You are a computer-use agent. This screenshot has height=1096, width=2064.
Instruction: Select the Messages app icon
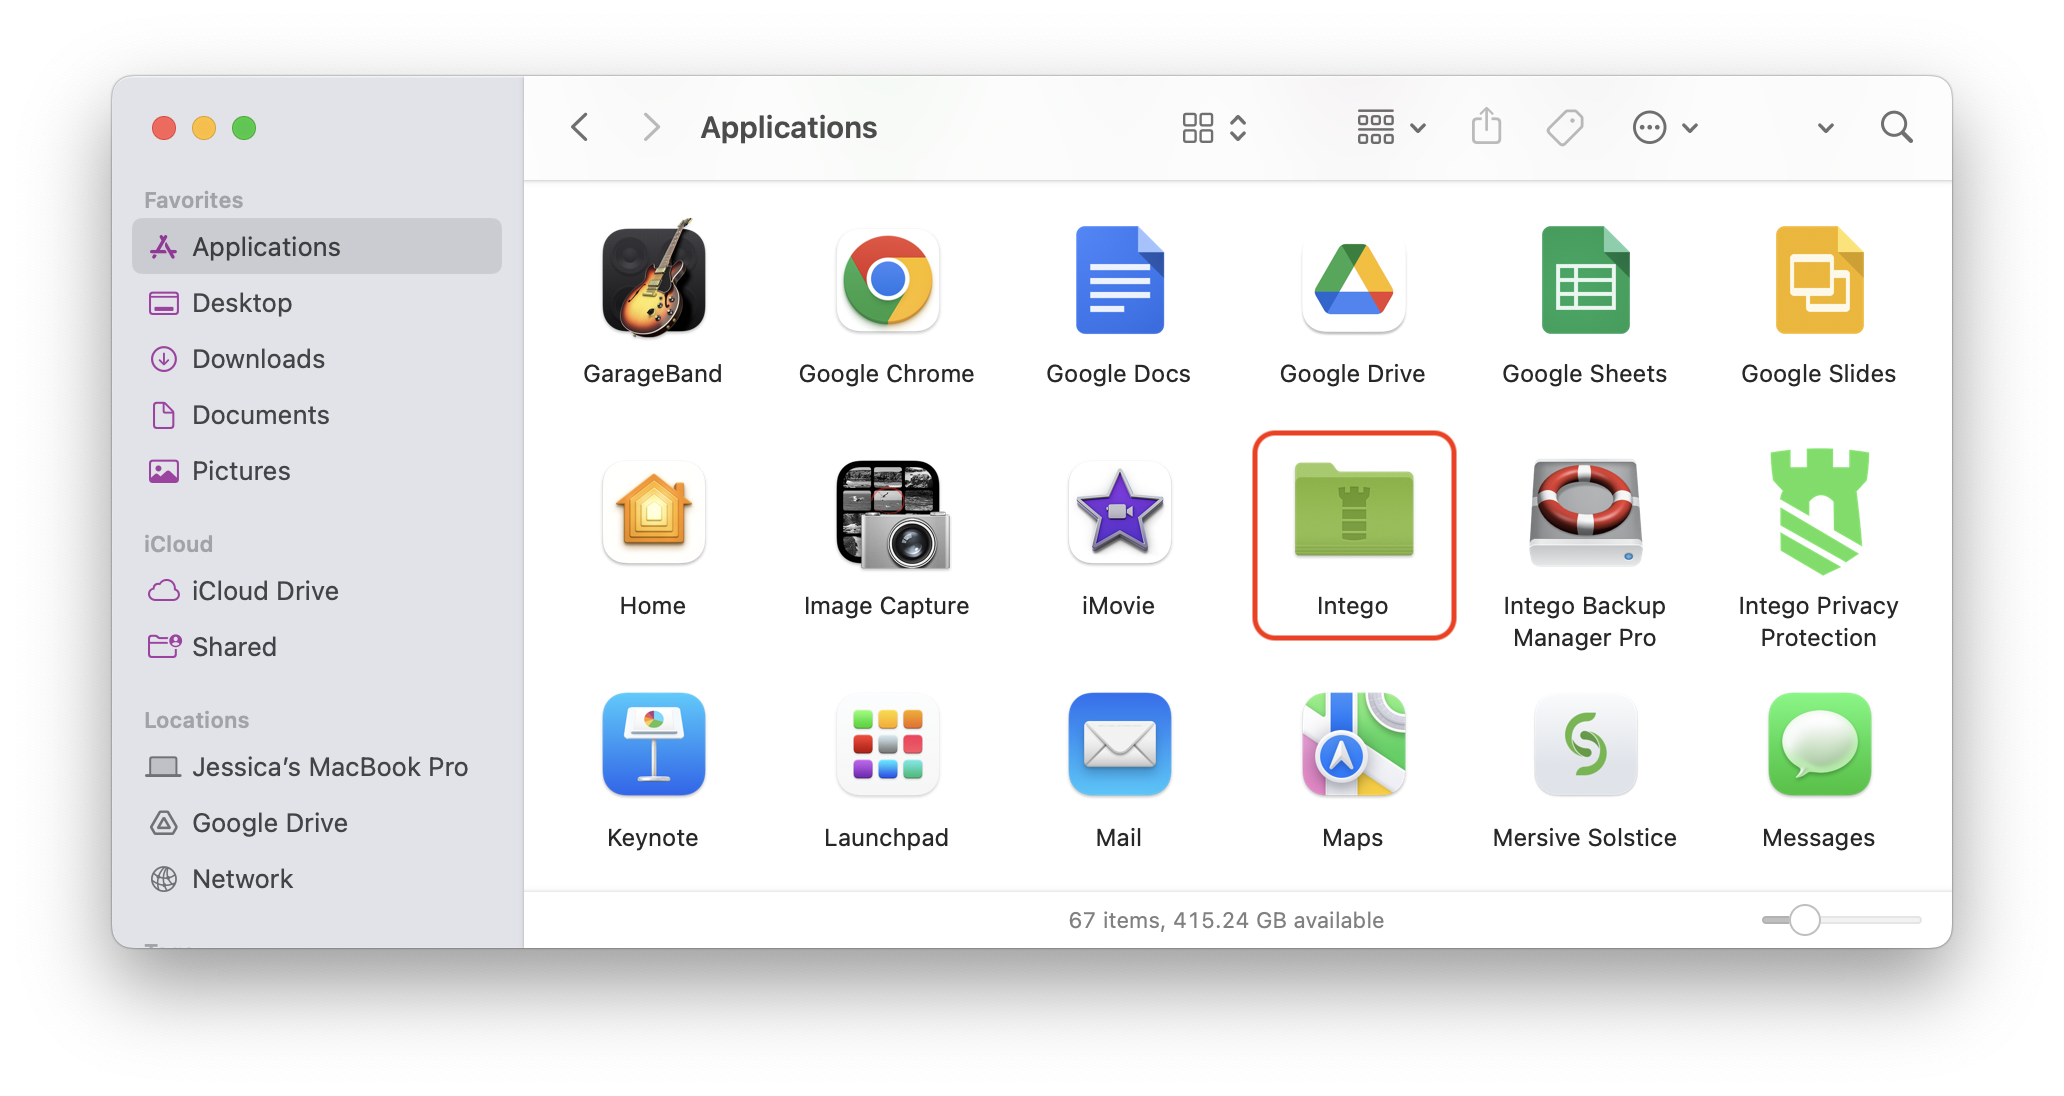click(x=1819, y=744)
